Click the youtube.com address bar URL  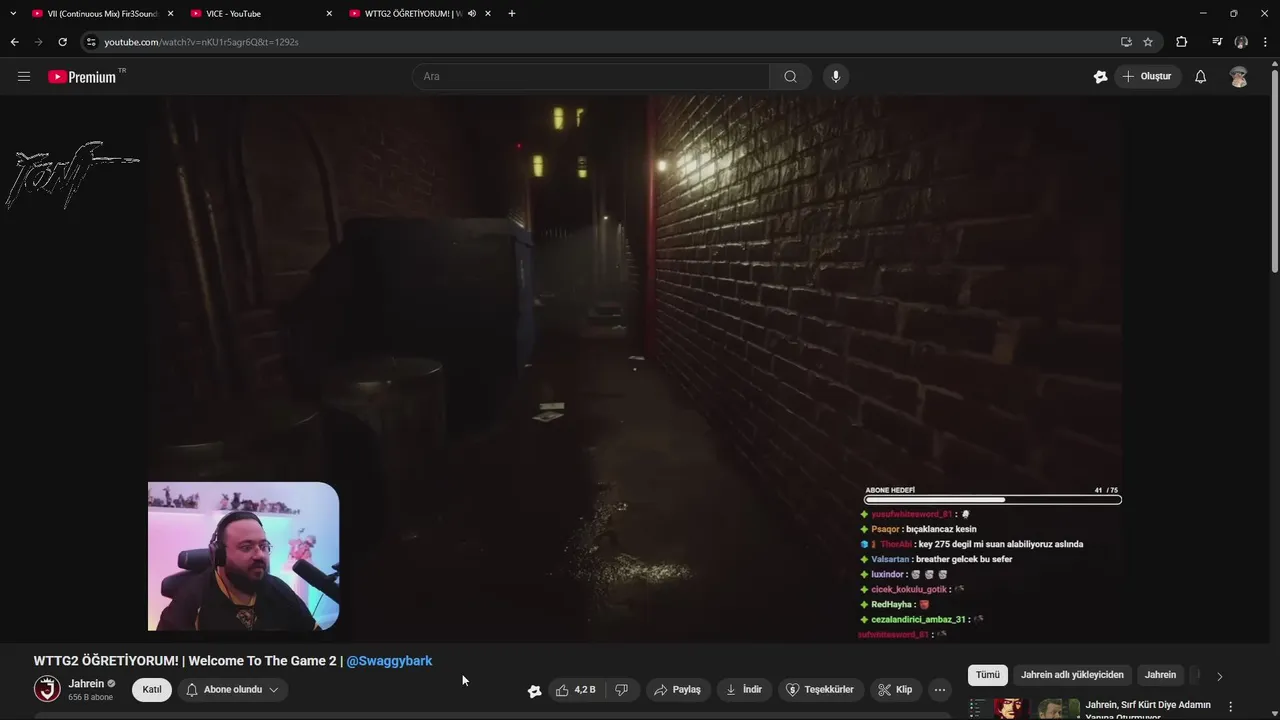201,42
